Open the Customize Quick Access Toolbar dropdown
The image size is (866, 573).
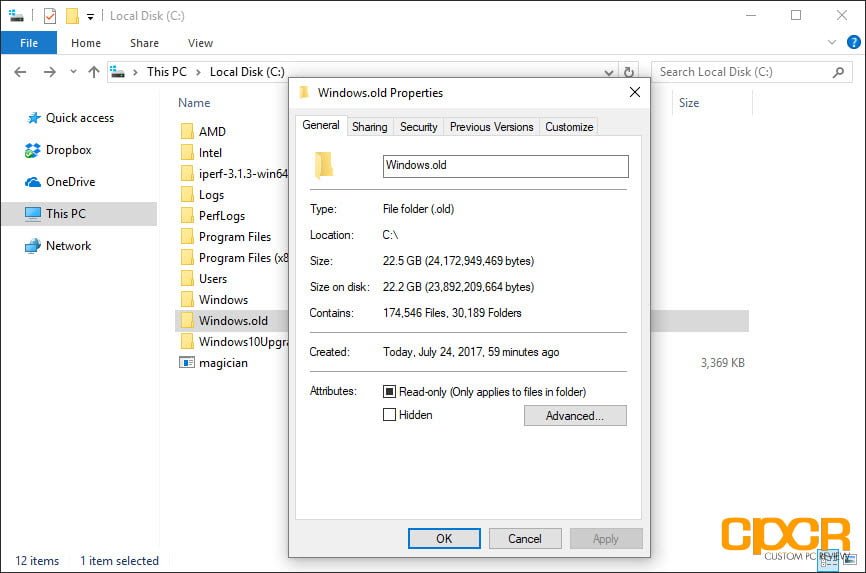[90, 17]
